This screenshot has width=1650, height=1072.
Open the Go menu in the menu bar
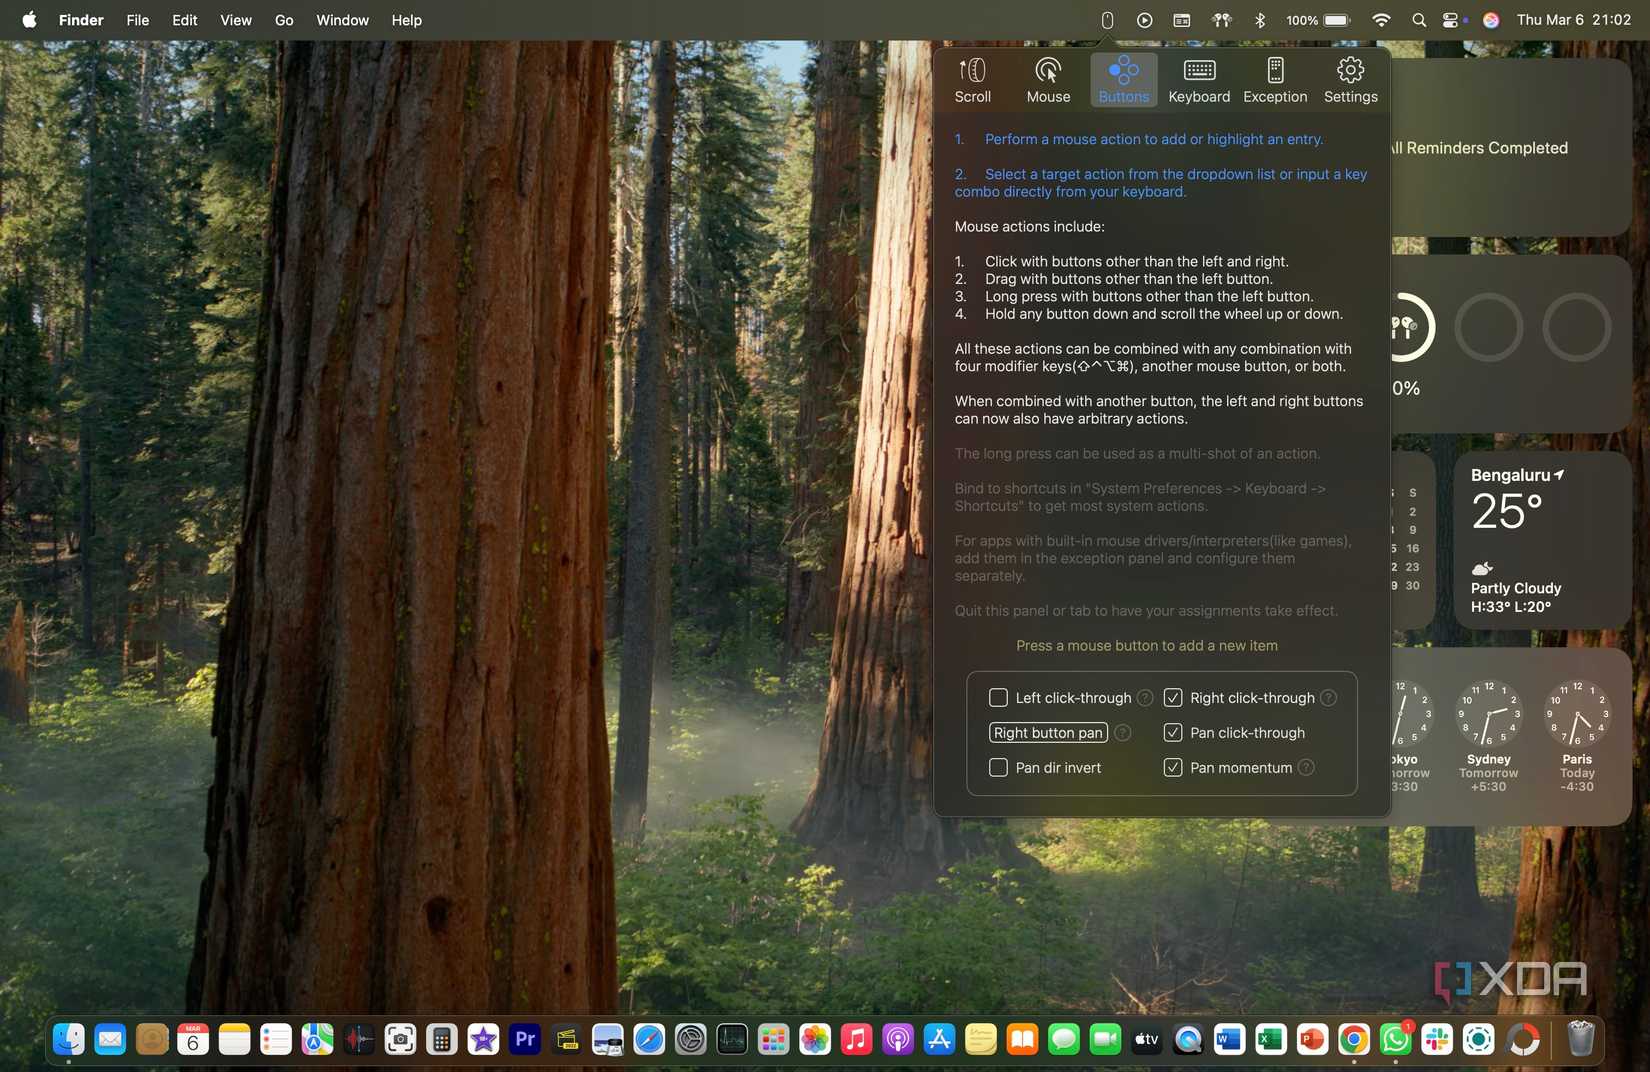pyautogui.click(x=283, y=19)
